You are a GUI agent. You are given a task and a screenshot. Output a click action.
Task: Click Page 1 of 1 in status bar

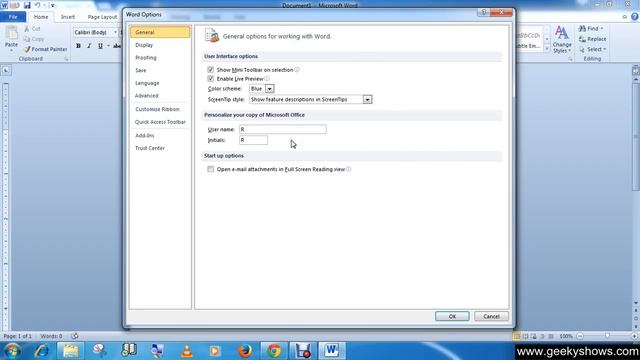[18, 336]
